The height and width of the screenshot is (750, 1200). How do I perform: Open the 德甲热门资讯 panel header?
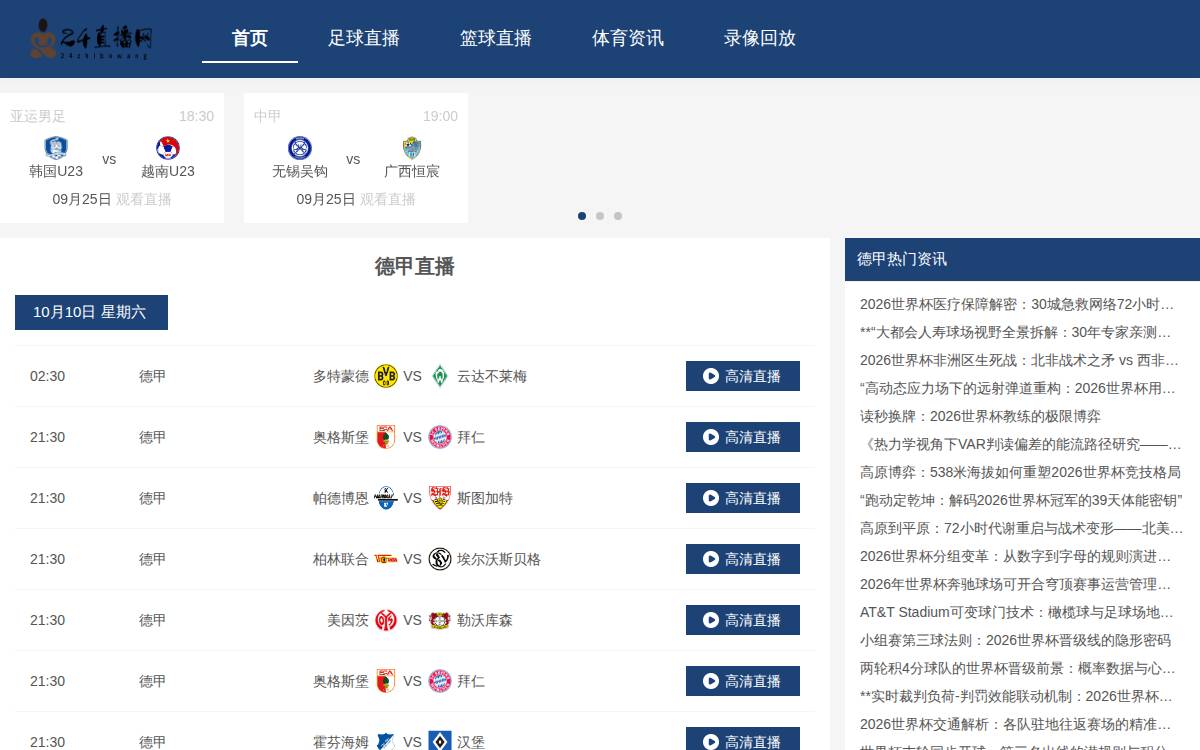[1022, 259]
